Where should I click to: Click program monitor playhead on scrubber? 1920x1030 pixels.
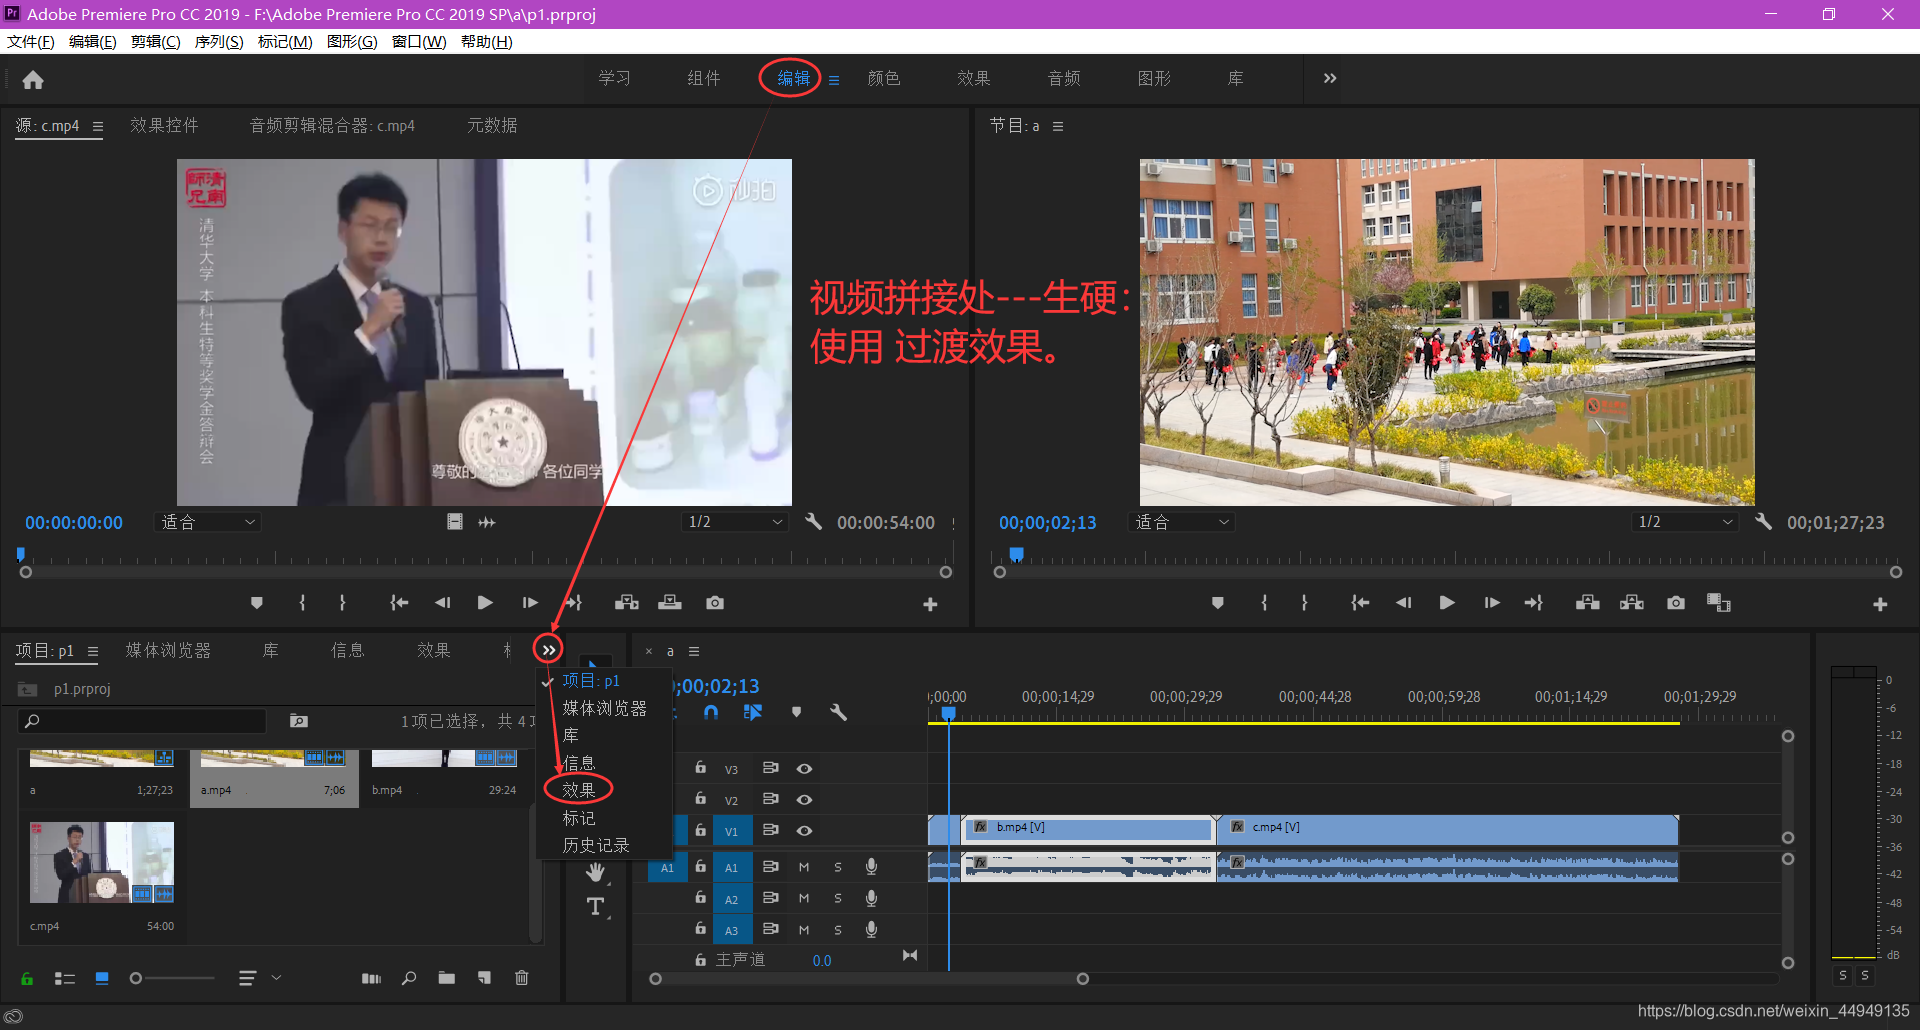point(1016,554)
